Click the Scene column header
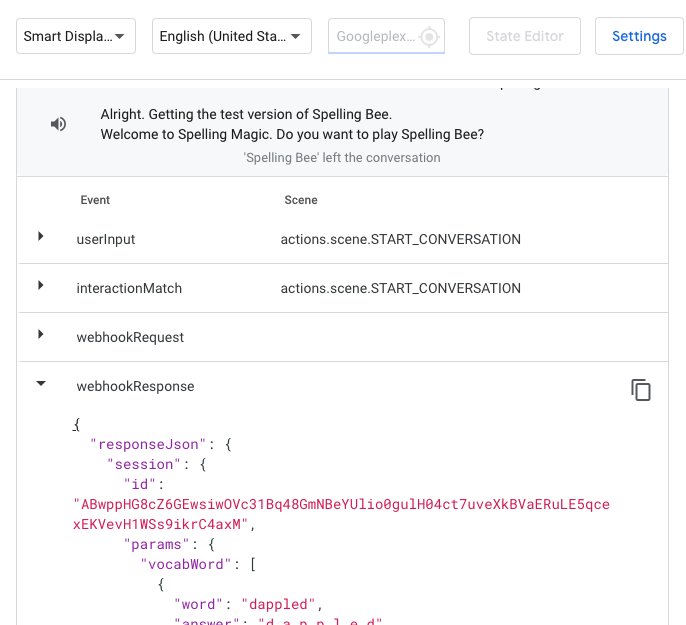 (x=301, y=200)
